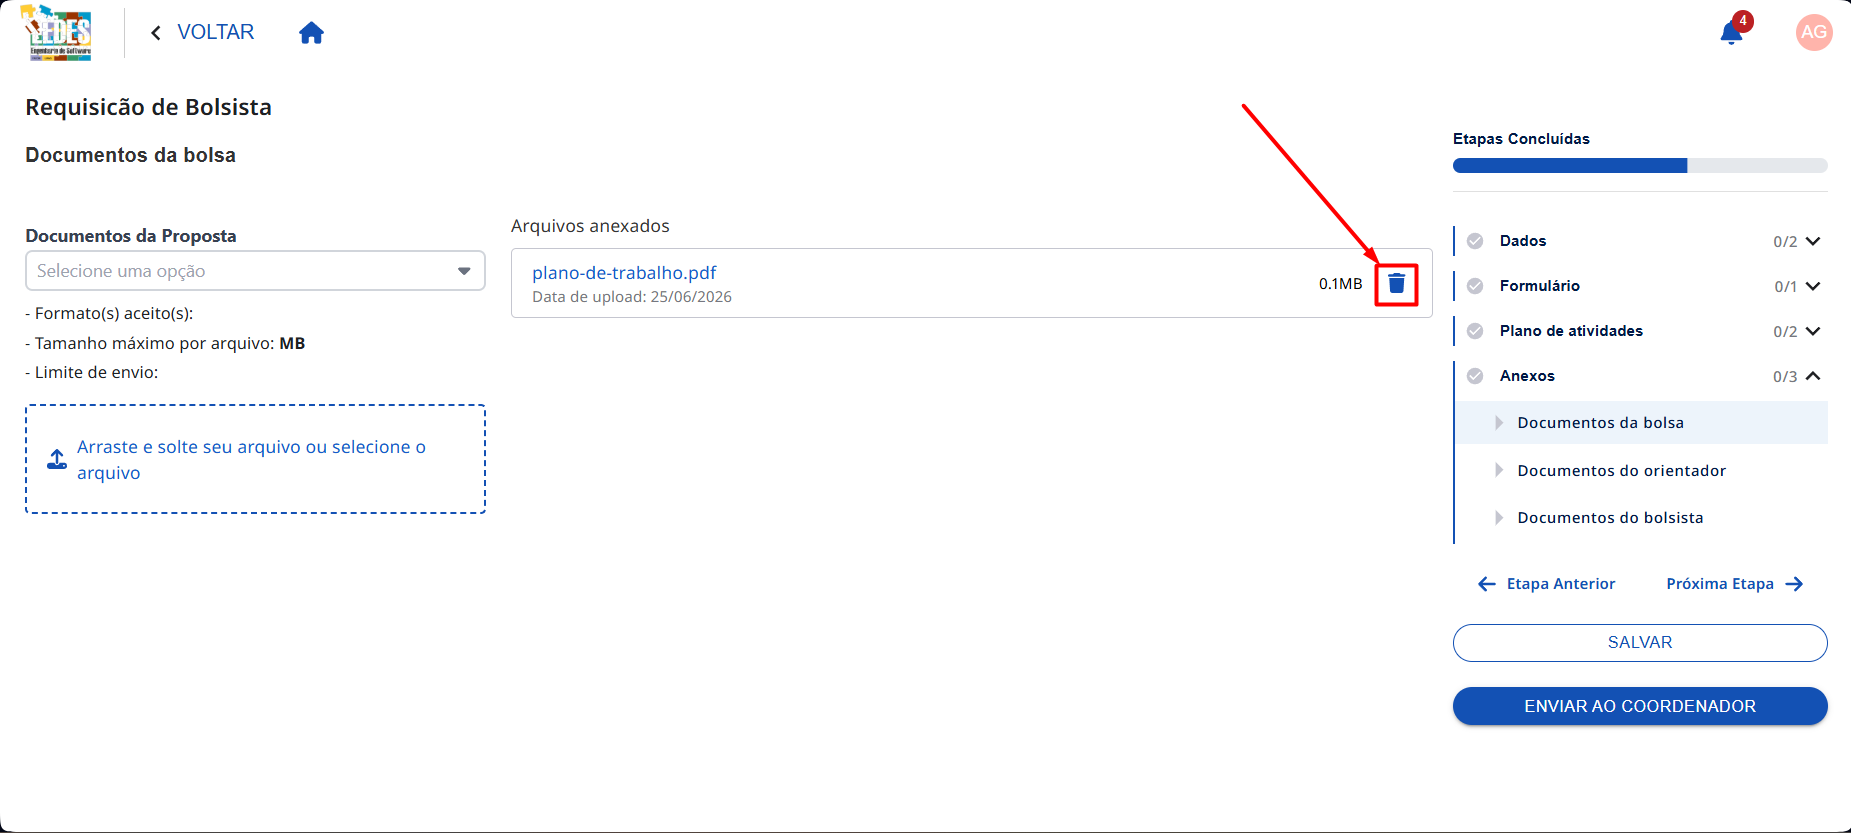Image resolution: width=1851 pixels, height=833 pixels.
Task: Click the LEDES logo
Action: coord(57,33)
